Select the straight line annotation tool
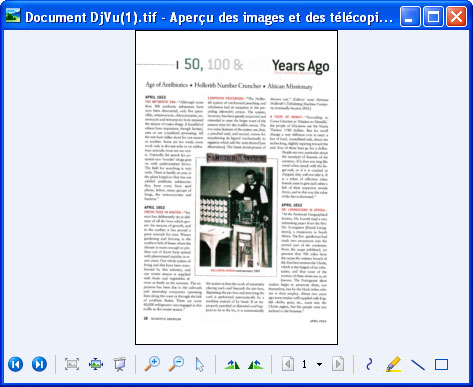Screen dimensions: 473x387 tap(418, 365)
